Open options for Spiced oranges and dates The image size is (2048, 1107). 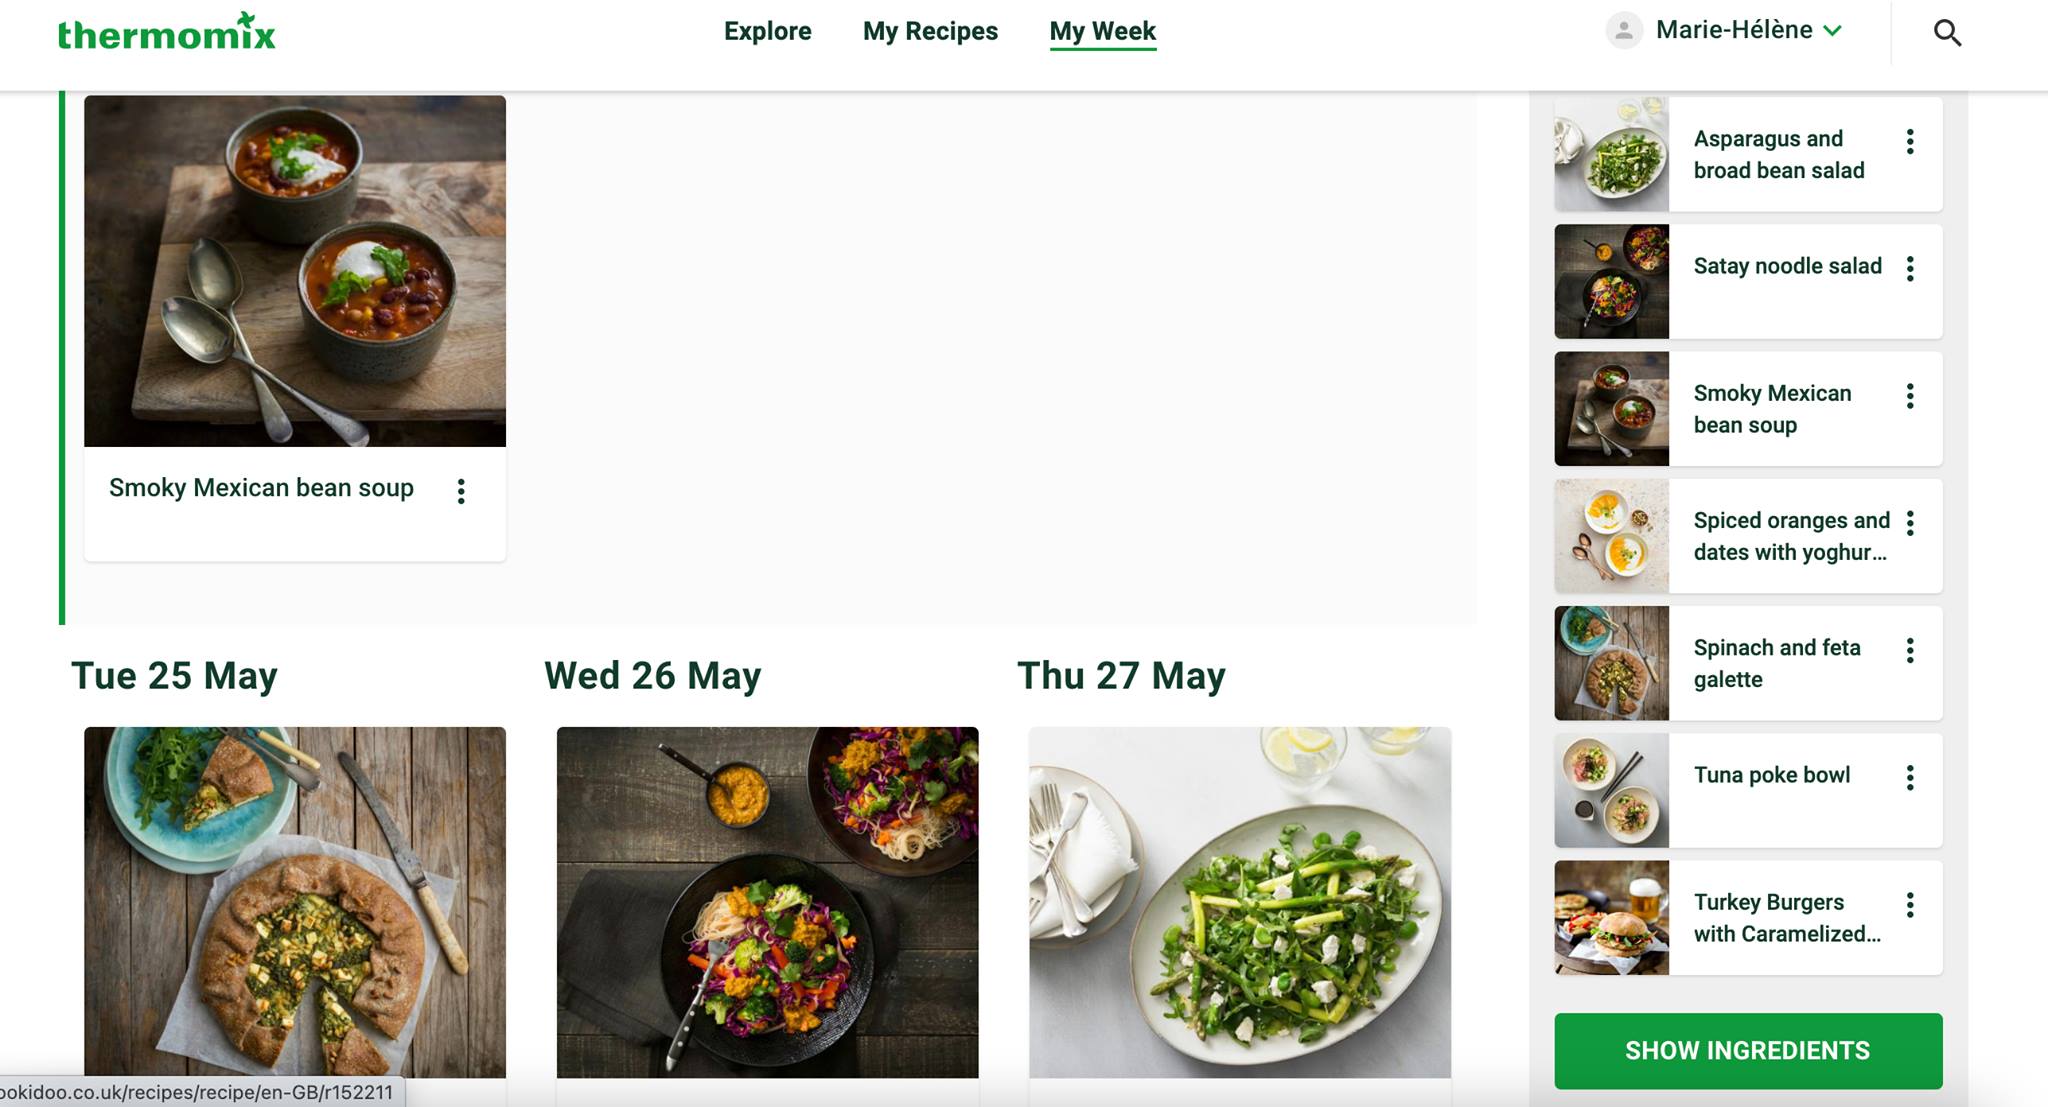tap(1910, 523)
